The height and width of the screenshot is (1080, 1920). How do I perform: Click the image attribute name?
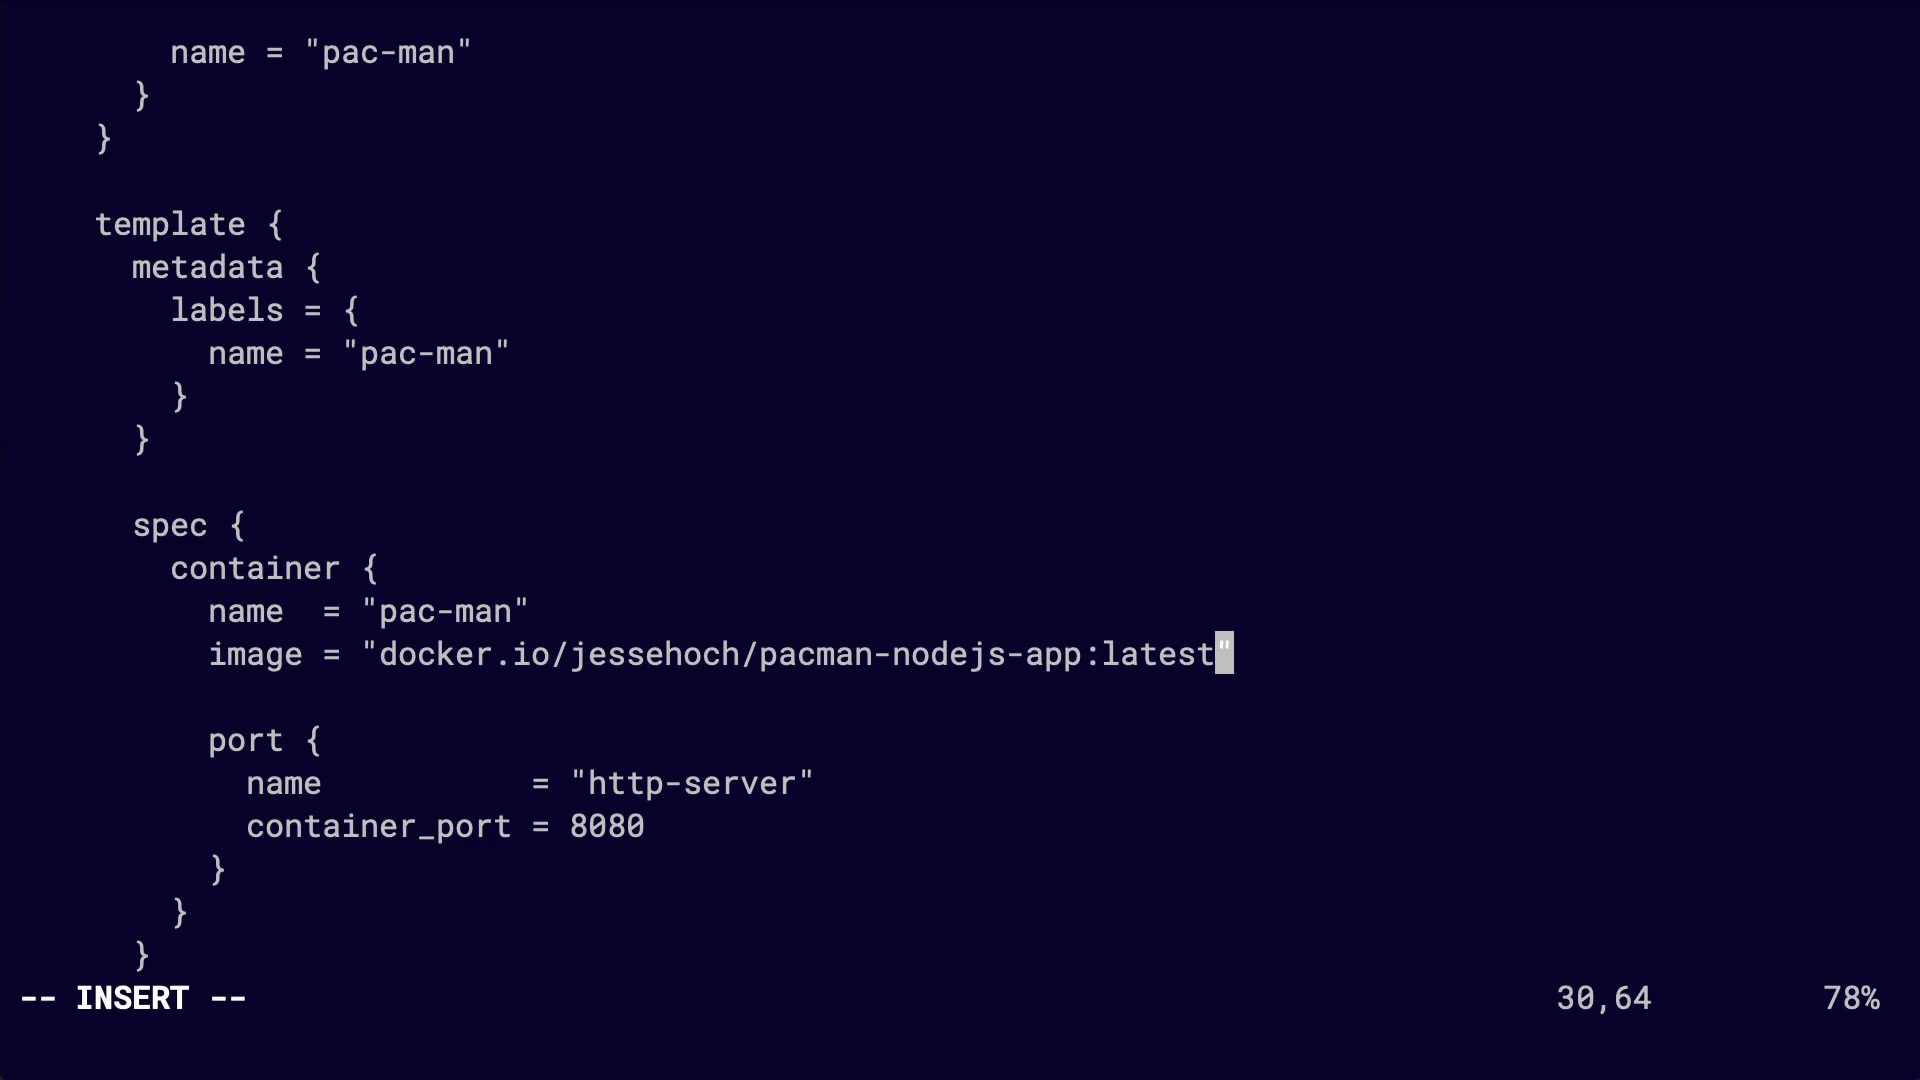click(x=255, y=655)
